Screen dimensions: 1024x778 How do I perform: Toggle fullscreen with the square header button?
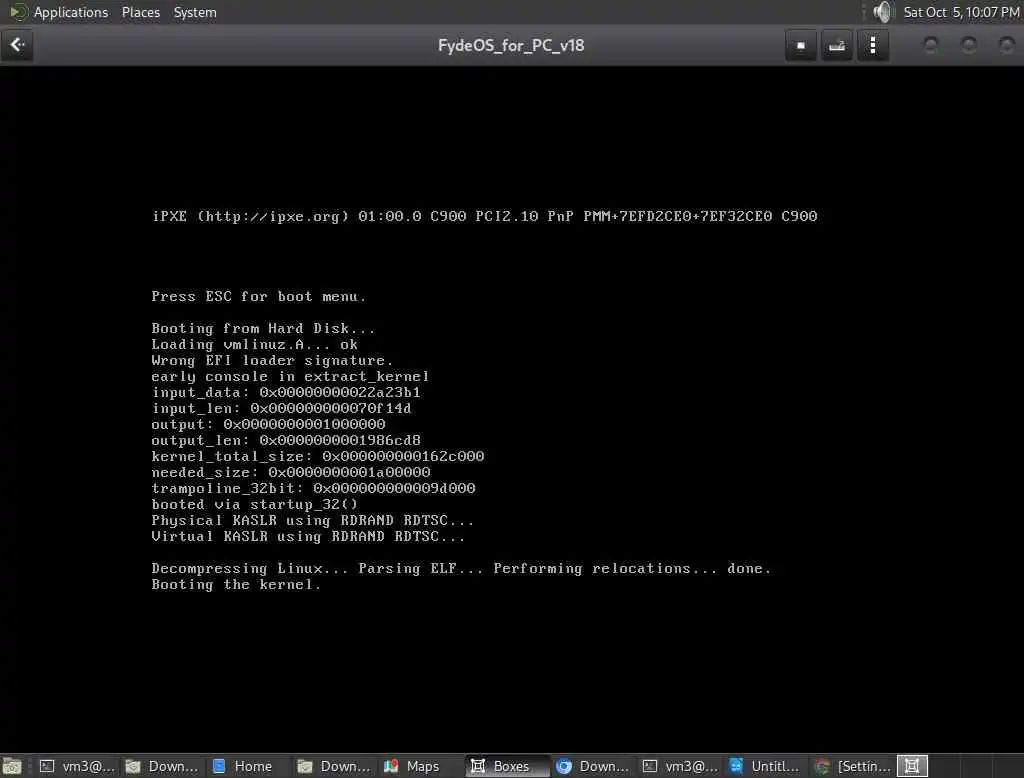click(801, 46)
